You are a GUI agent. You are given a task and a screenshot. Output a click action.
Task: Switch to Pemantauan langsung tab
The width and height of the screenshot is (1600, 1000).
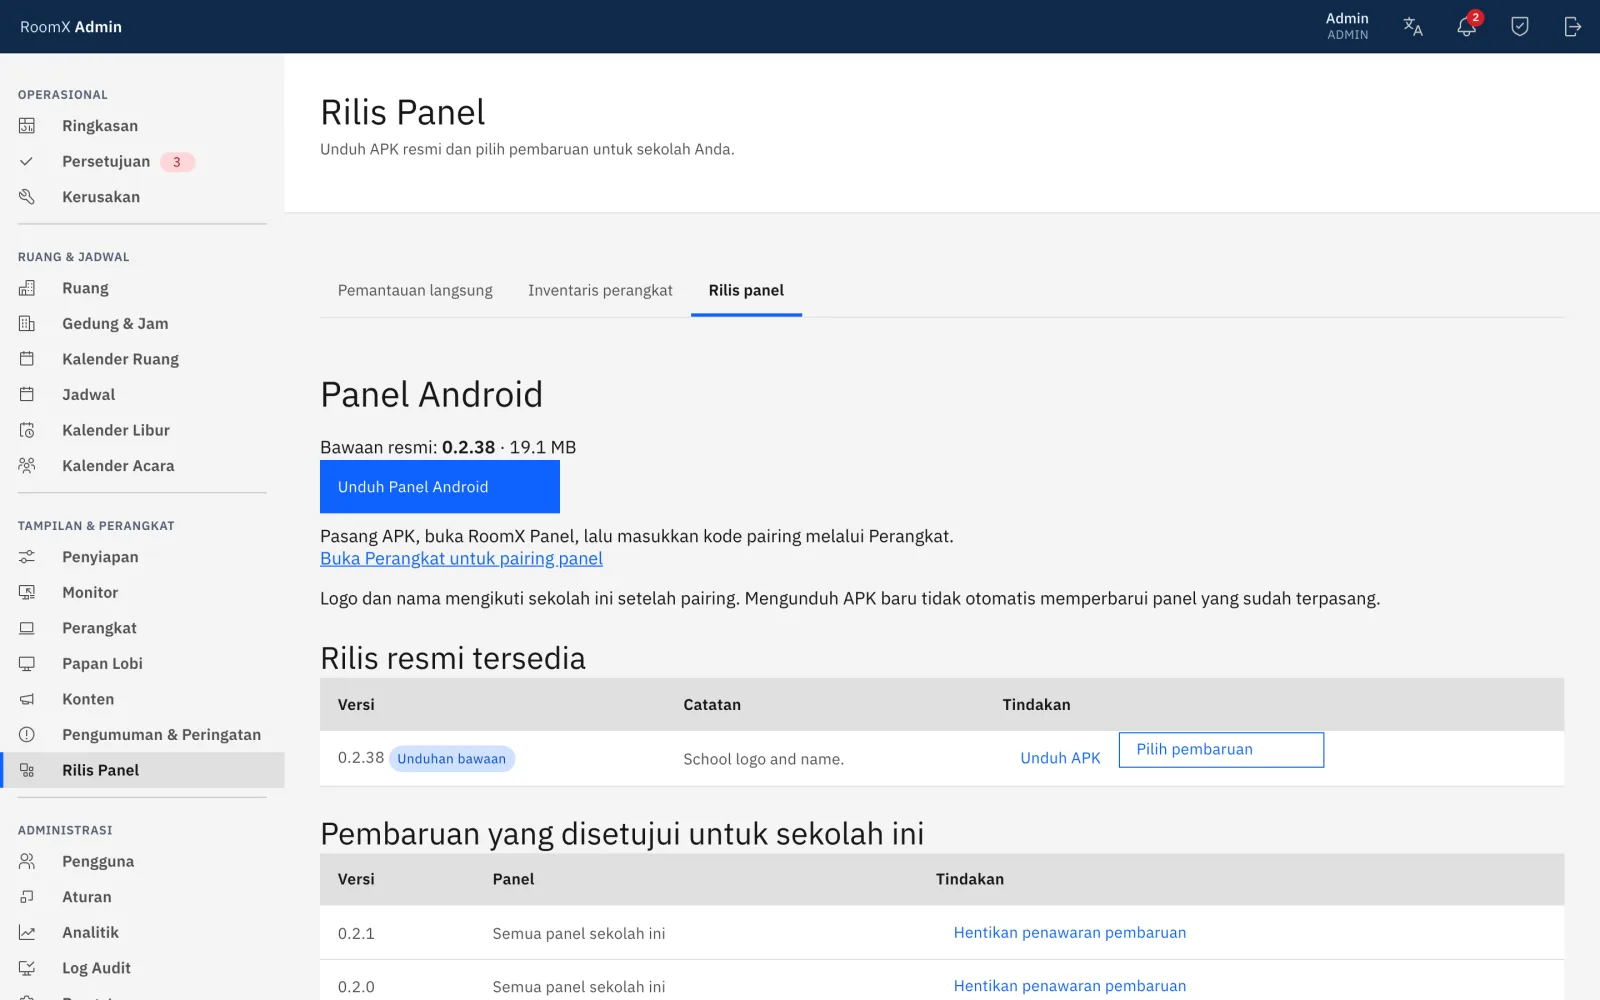pyautogui.click(x=415, y=290)
